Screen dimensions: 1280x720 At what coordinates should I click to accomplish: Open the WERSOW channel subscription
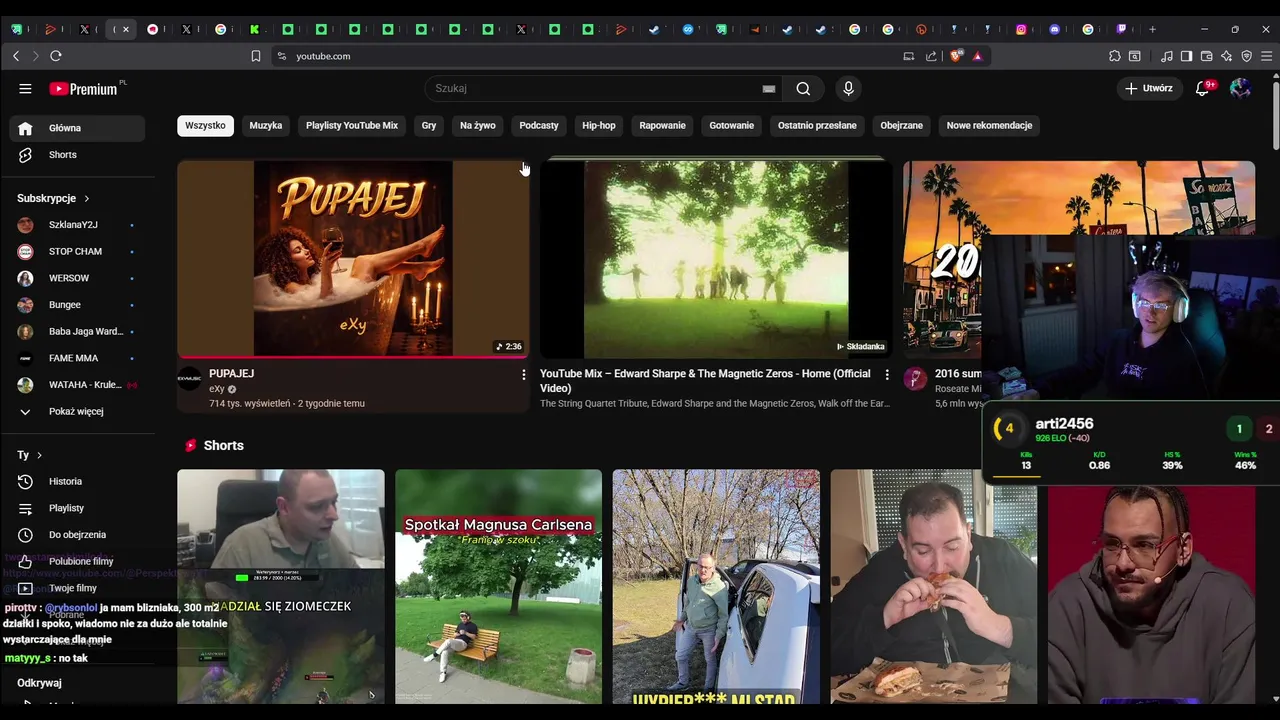point(78,278)
